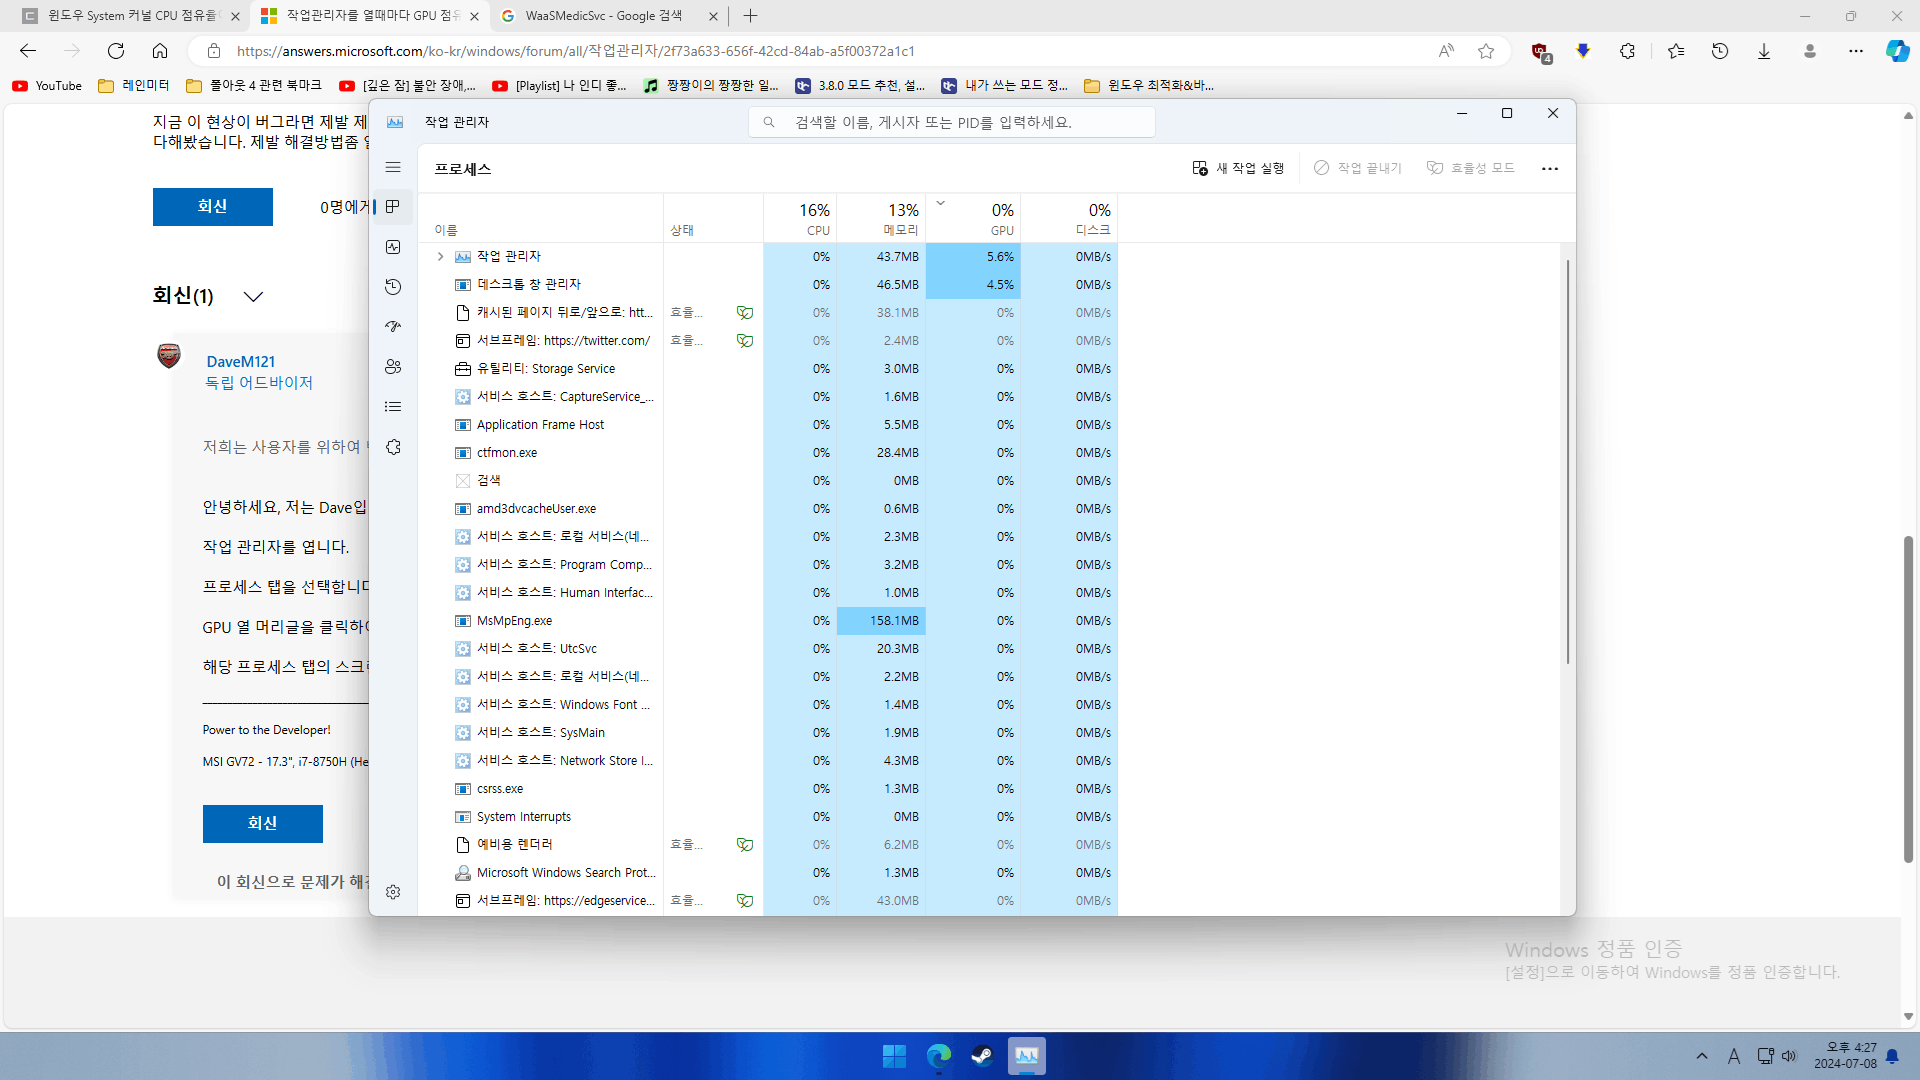Open the App history panel icon
The height and width of the screenshot is (1080, 1920).
click(393, 287)
